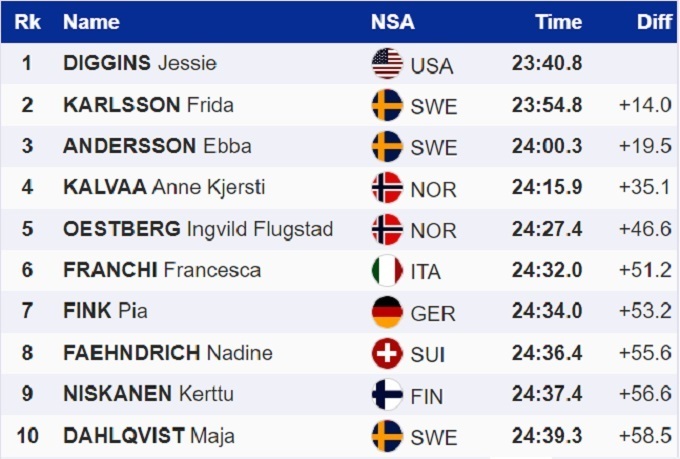Image resolution: width=680 pixels, height=459 pixels.
Task: Open NISKANEN Kerttu's name link
Action: coord(148,394)
